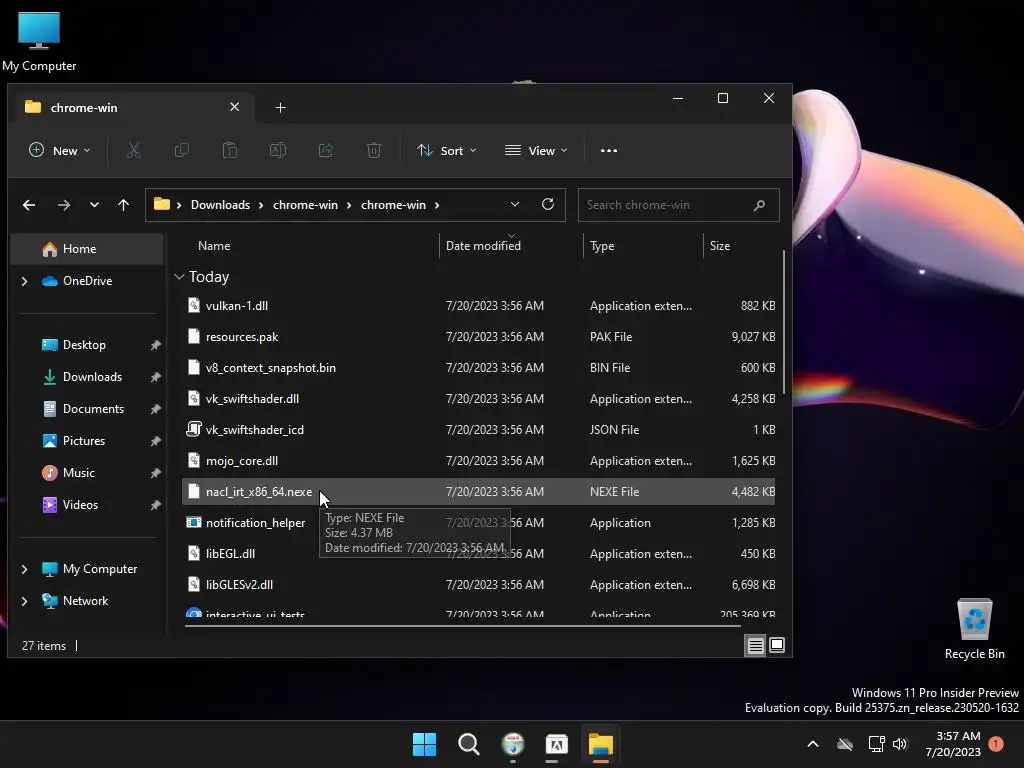1024x768 pixels.
Task: Click the Rename icon in toolbar
Action: pos(278,151)
